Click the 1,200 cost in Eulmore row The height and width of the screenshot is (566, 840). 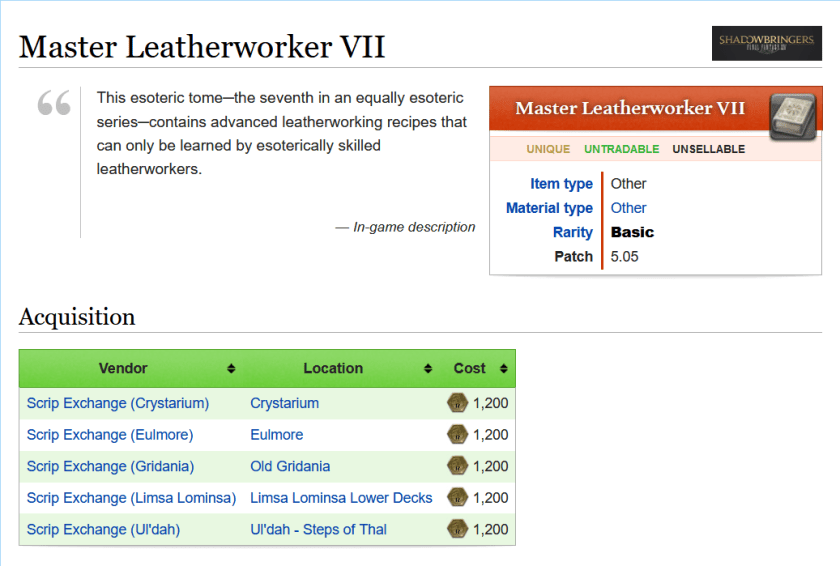coord(490,435)
